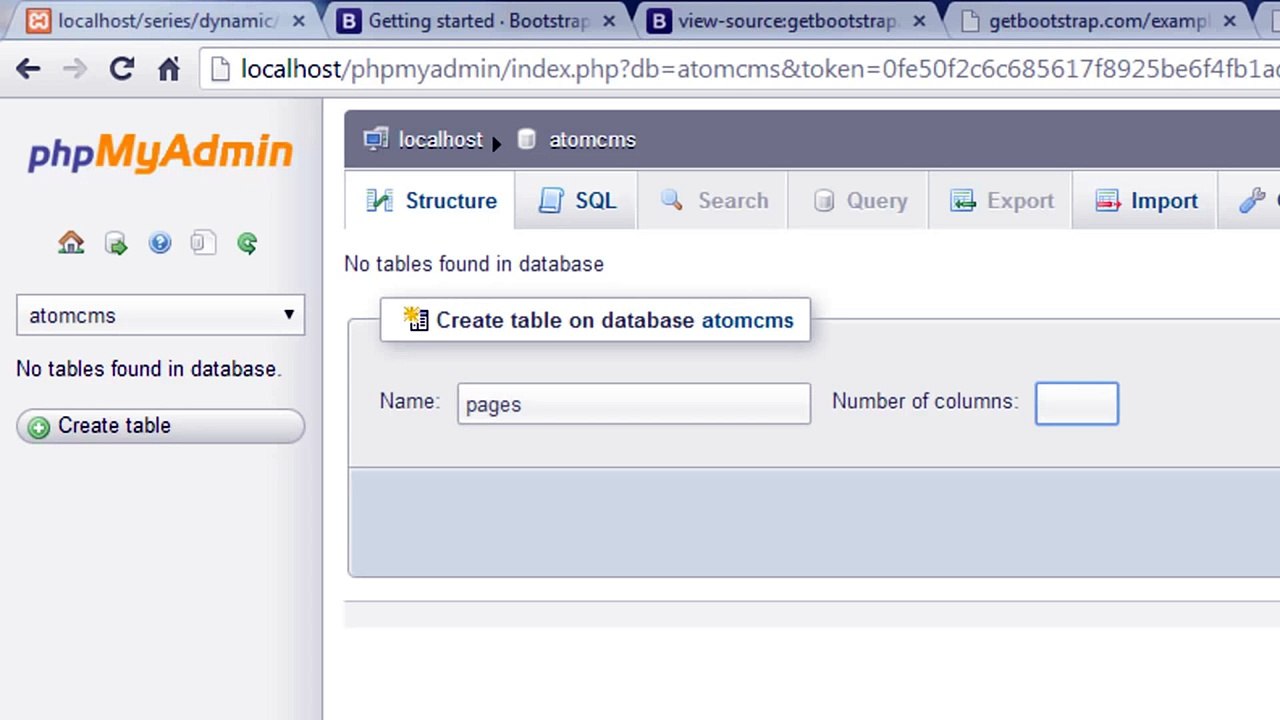Click the sidebar "No tables found in database." text
The height and width of the screenshot is (720, 1280).
click(x=148, y=369)
